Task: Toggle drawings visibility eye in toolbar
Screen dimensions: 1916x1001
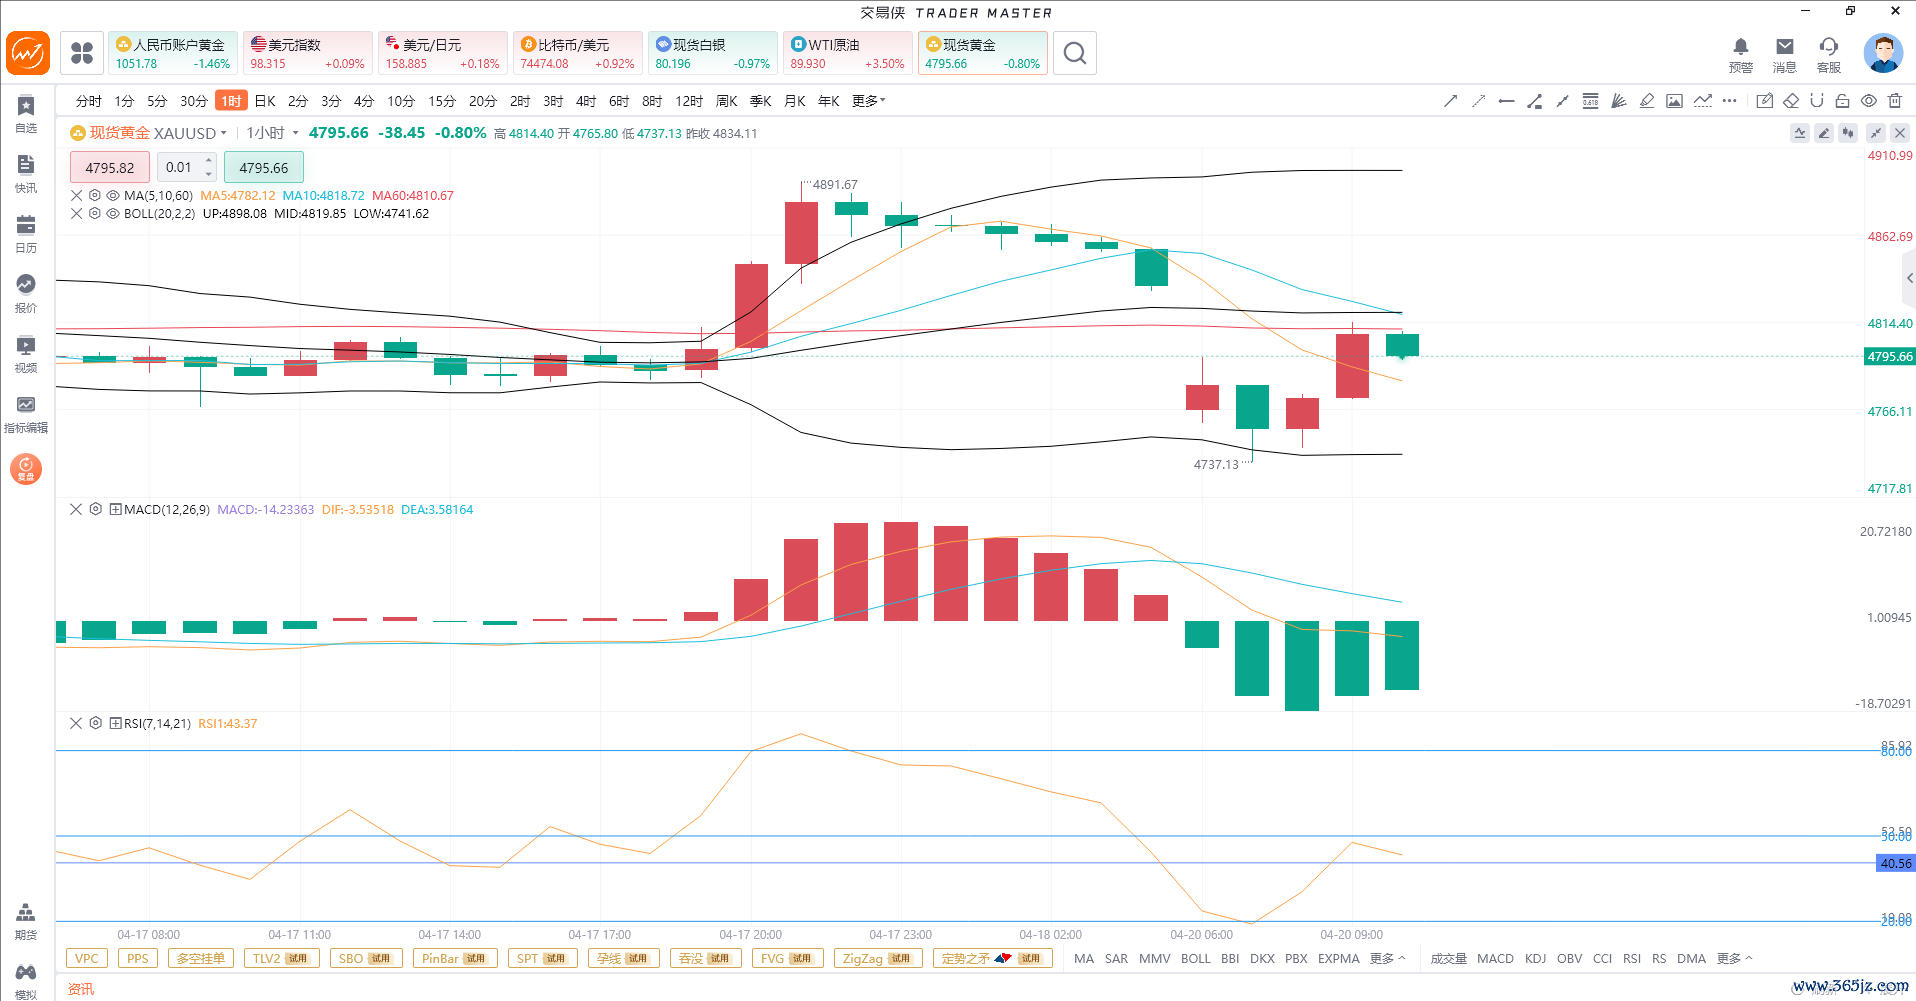Action: point(1868,101)
